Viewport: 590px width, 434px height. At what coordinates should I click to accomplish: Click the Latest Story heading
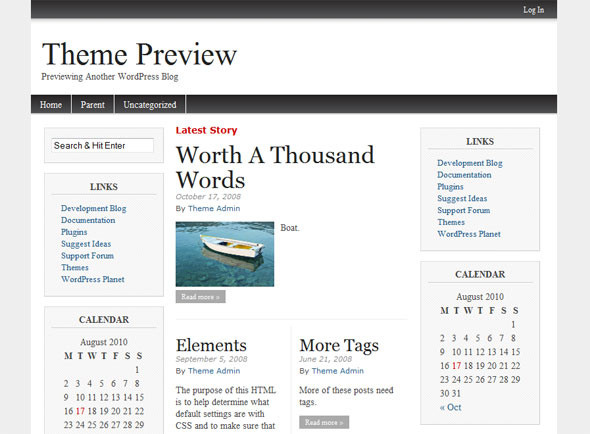[x=207, y=130]
